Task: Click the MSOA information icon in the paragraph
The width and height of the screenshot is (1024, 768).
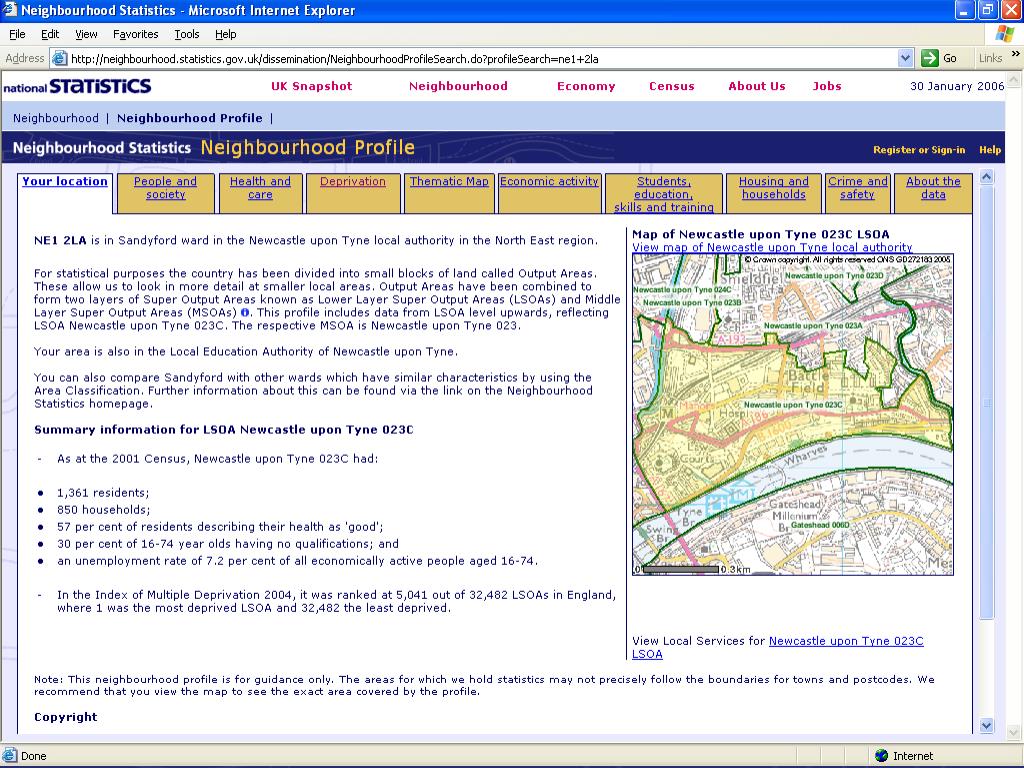Action: click(246, 312)
